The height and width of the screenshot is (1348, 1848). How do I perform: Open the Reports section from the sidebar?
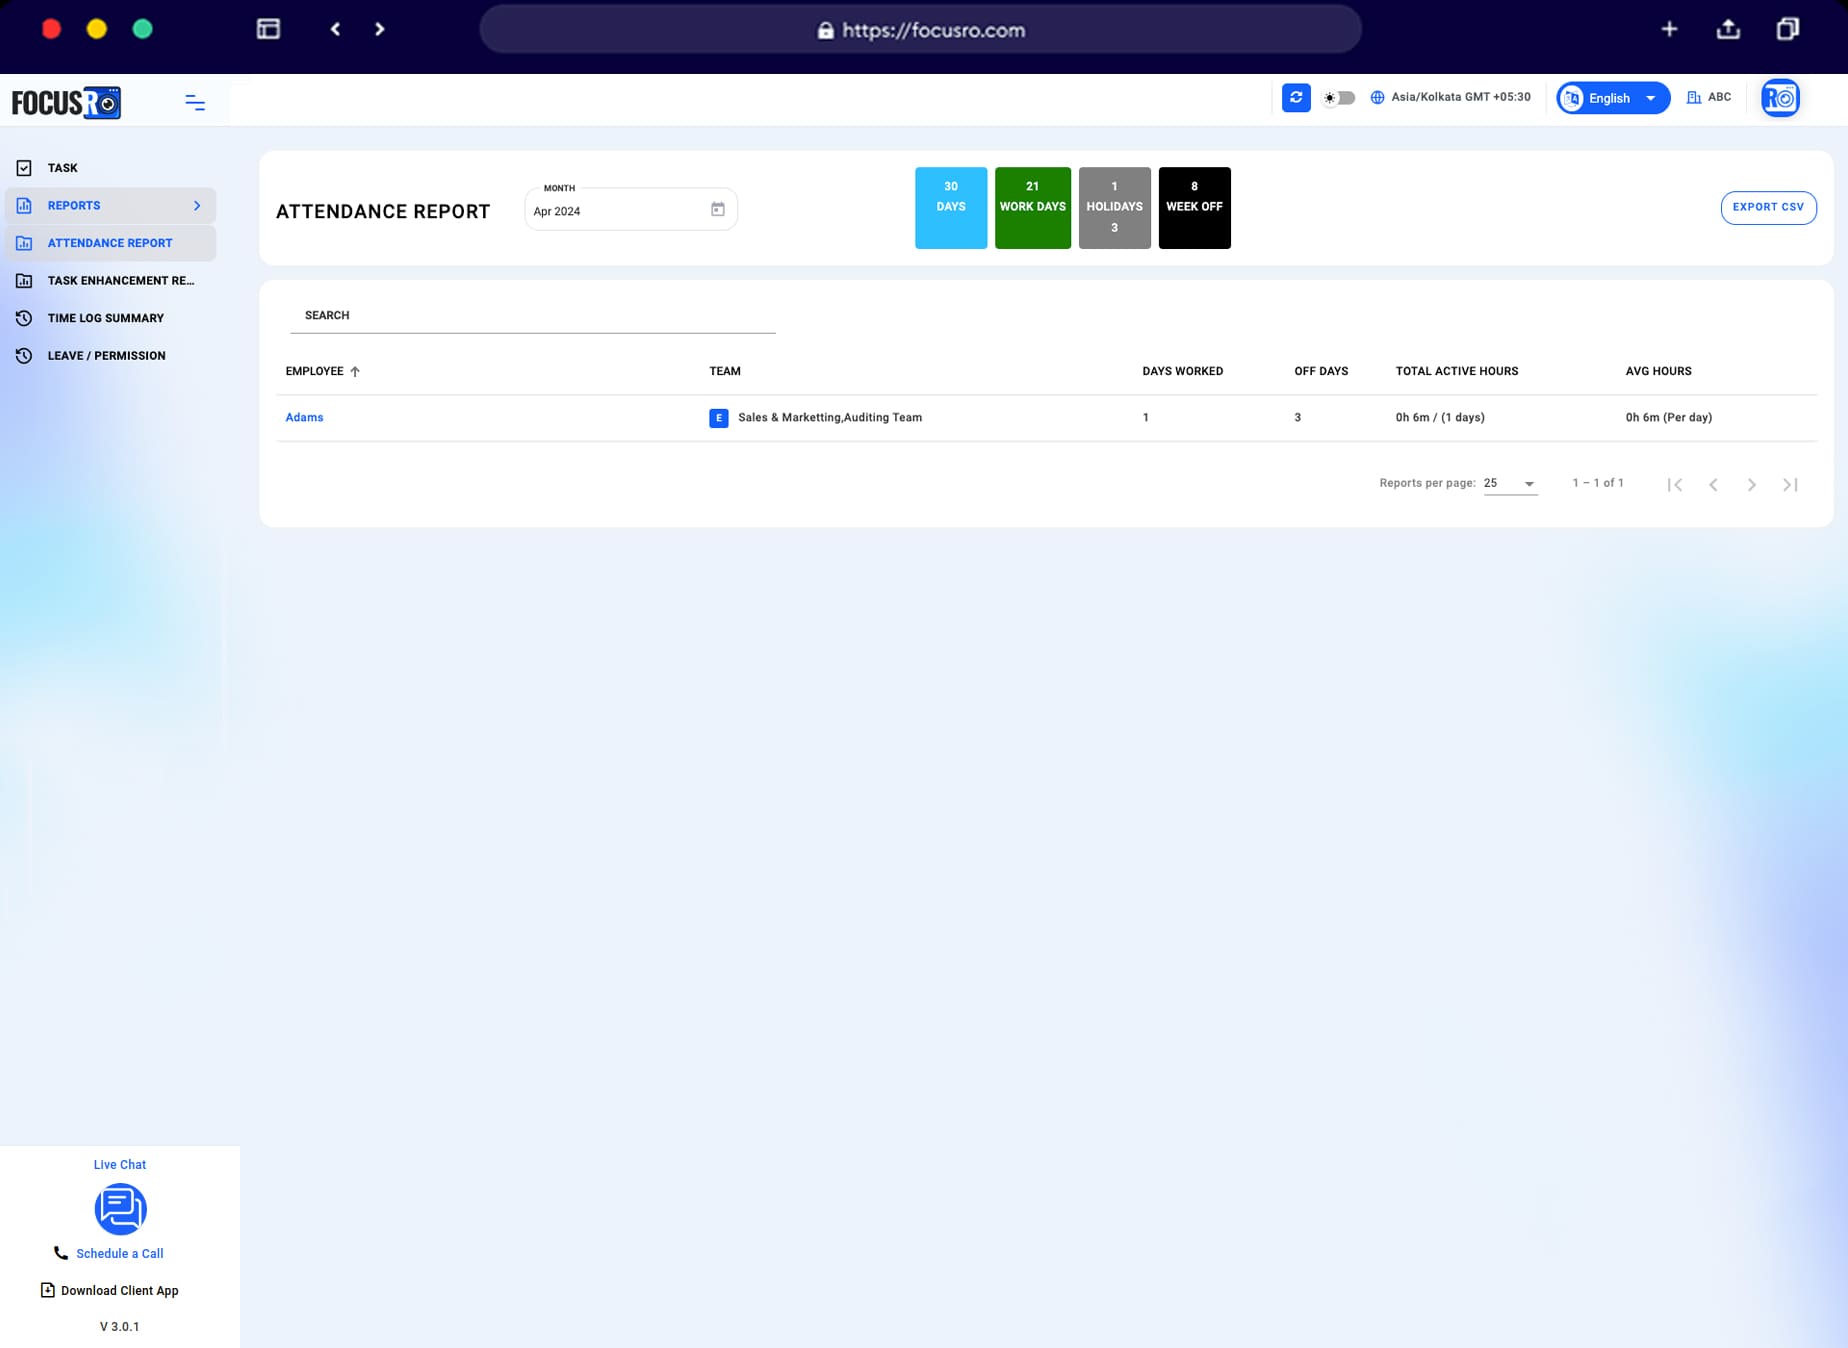point(74,205)
